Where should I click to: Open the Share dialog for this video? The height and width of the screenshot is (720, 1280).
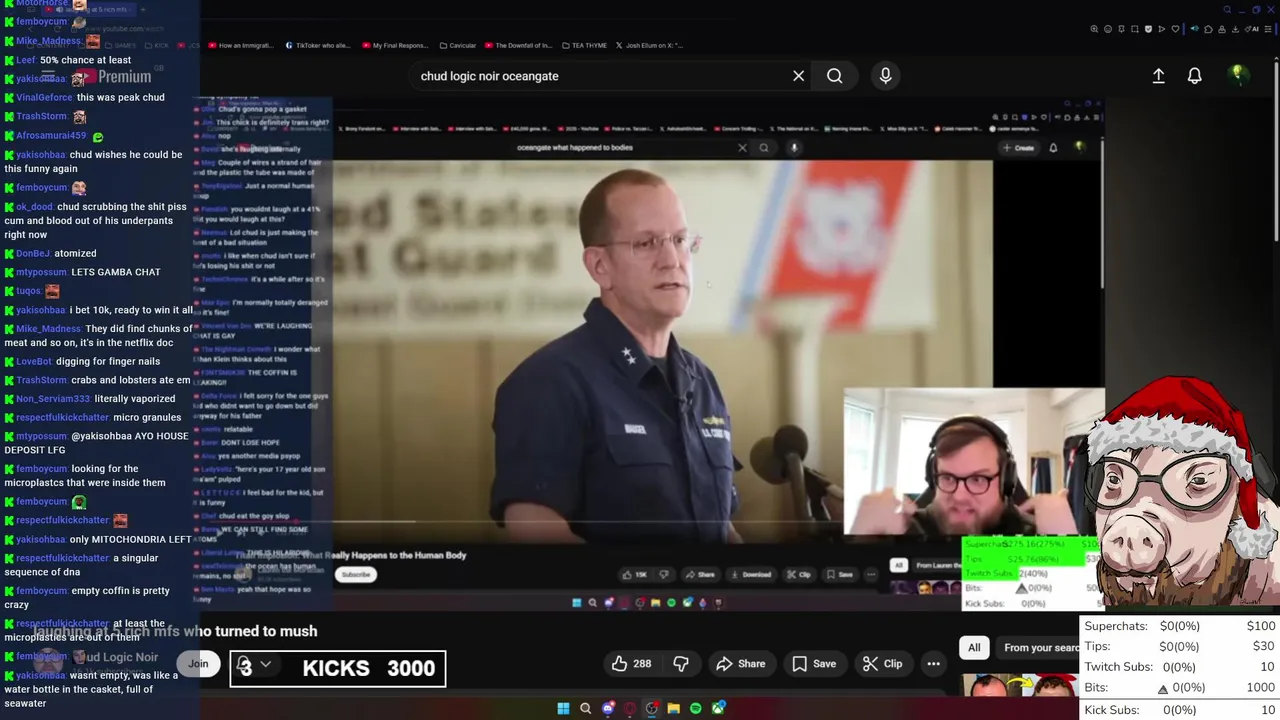[x=741, y=663]
